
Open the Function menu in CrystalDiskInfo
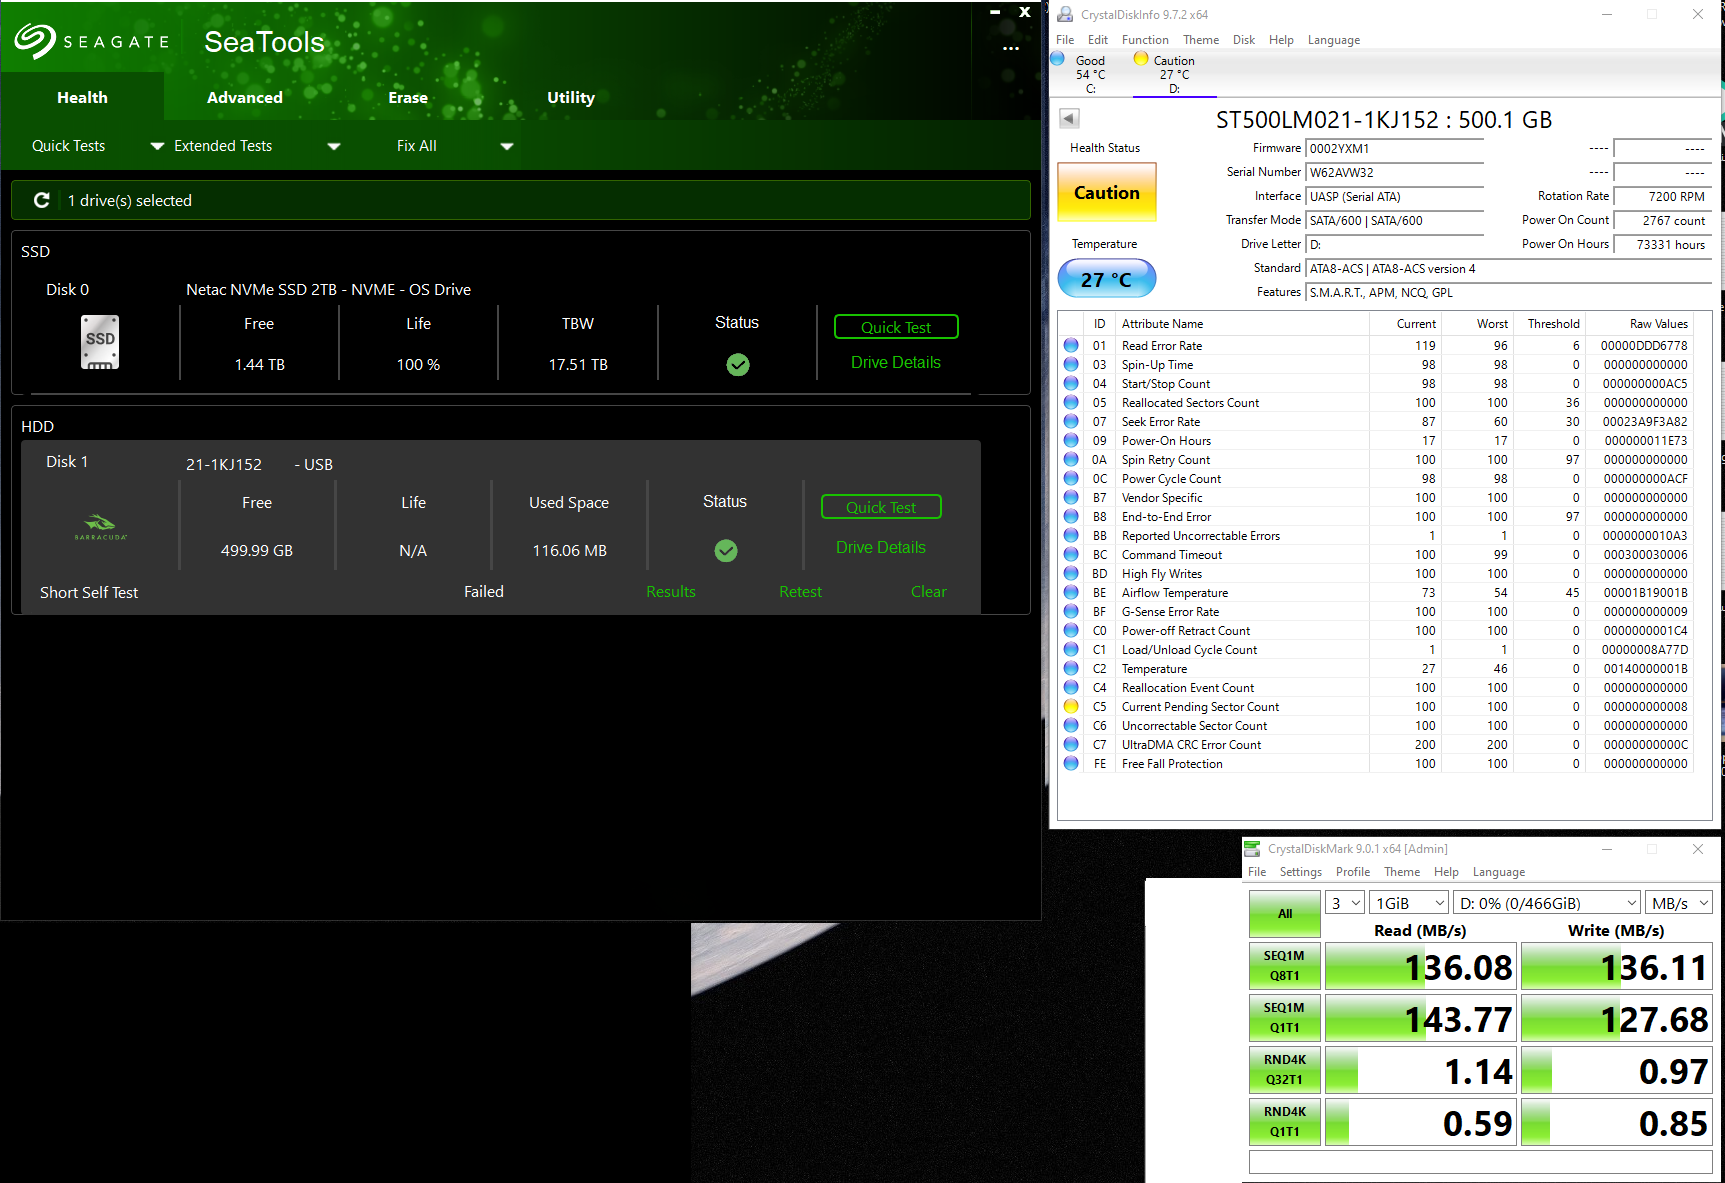tap(1145, 40)
